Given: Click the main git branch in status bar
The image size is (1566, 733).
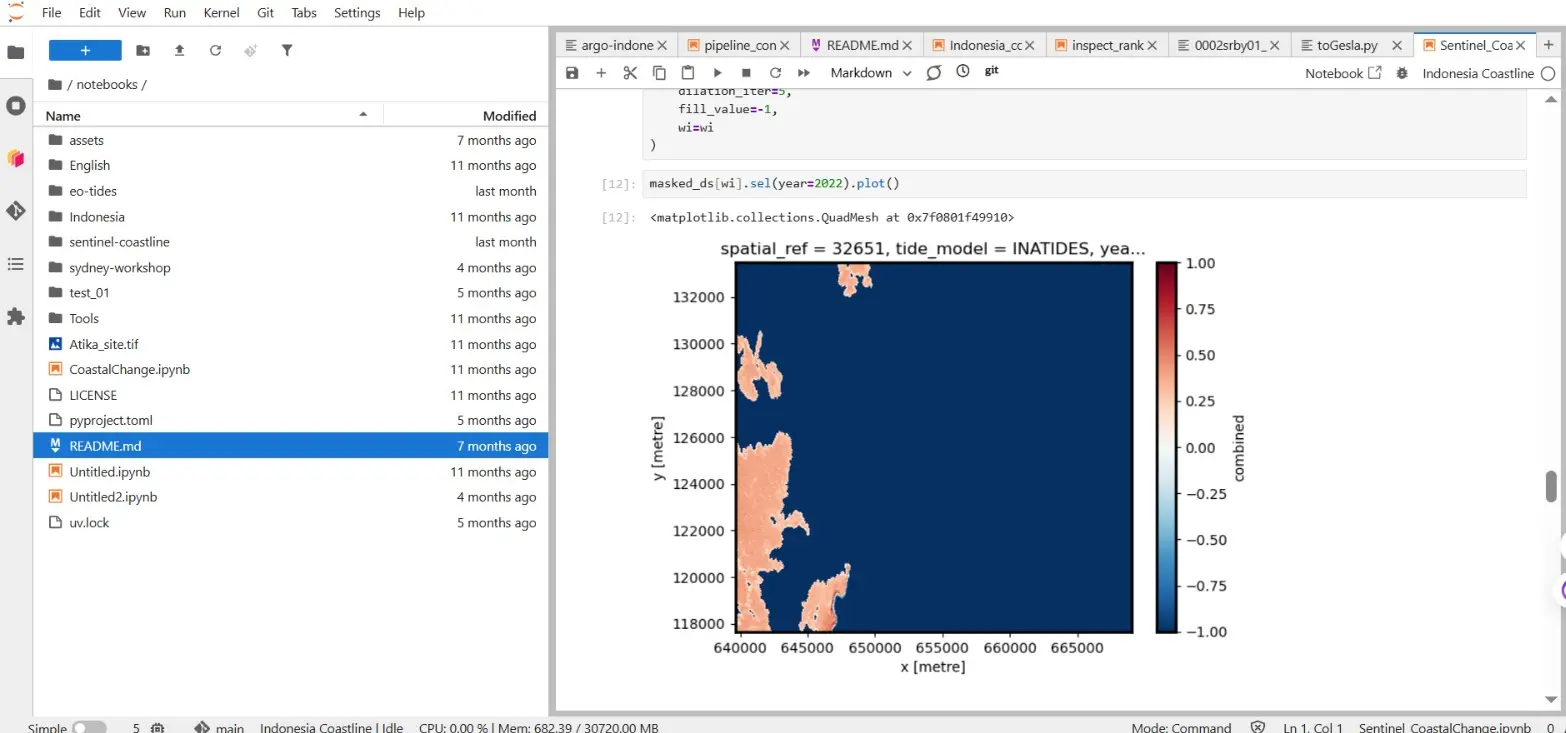Looking at the screenshot, I should click(x=219, y=727).
